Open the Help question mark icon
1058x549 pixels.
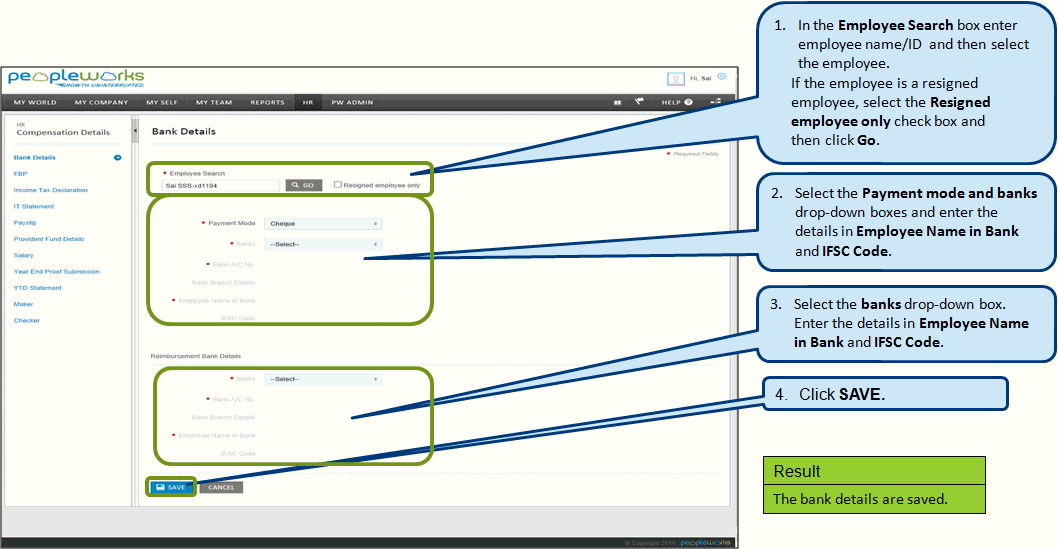[687, 102]
